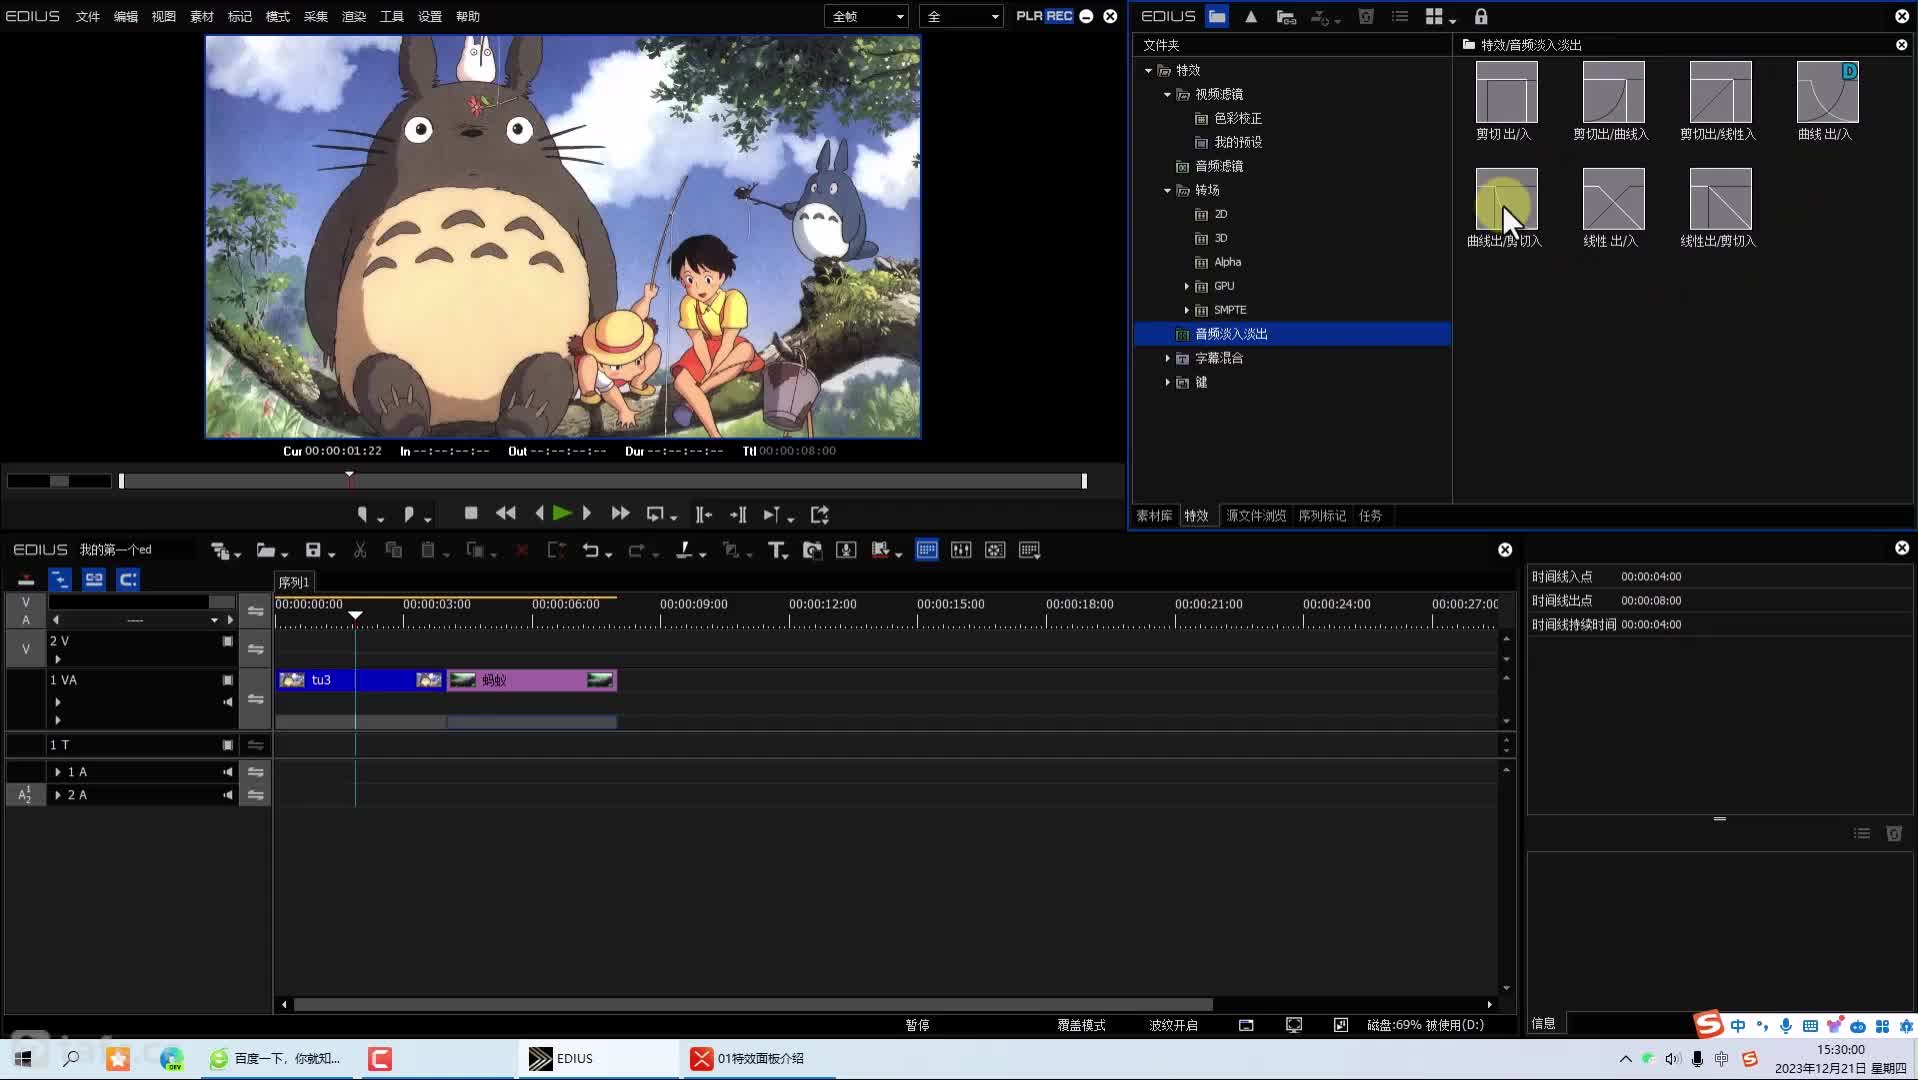Click the Open project folder icon

tap(266, 550)
